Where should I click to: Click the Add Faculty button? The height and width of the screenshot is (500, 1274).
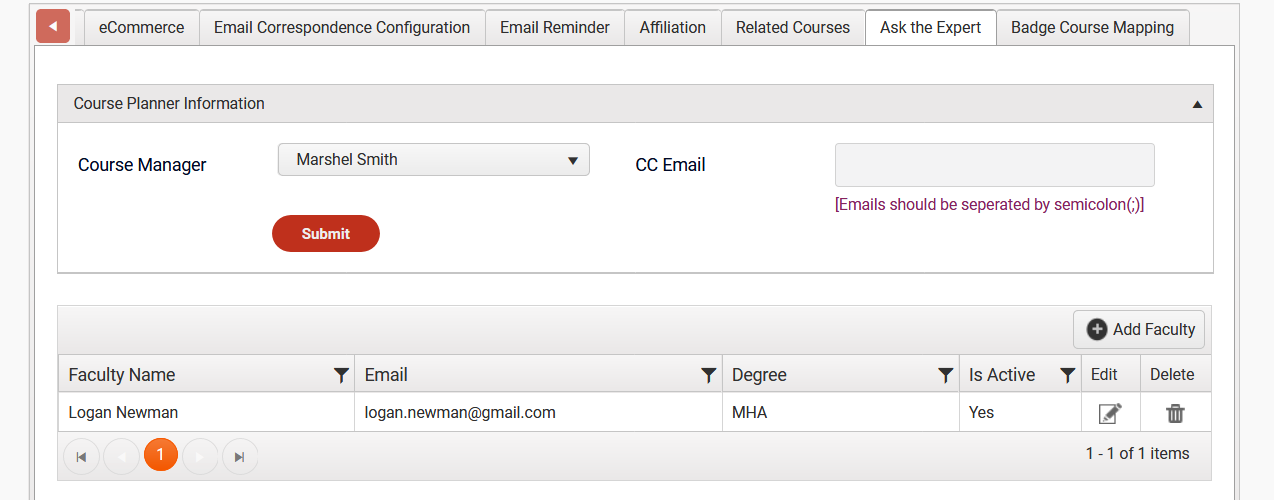(x=1139, y=329)
